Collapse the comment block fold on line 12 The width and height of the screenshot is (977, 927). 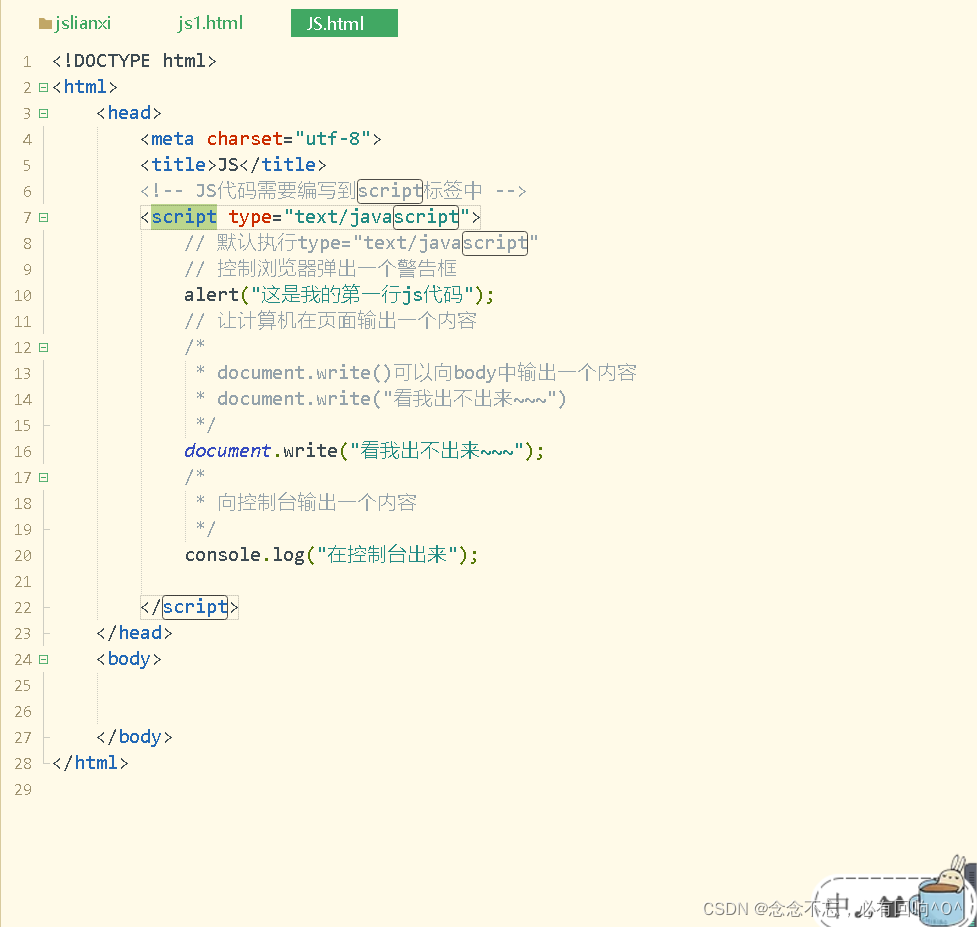click(x=43, y=347)
